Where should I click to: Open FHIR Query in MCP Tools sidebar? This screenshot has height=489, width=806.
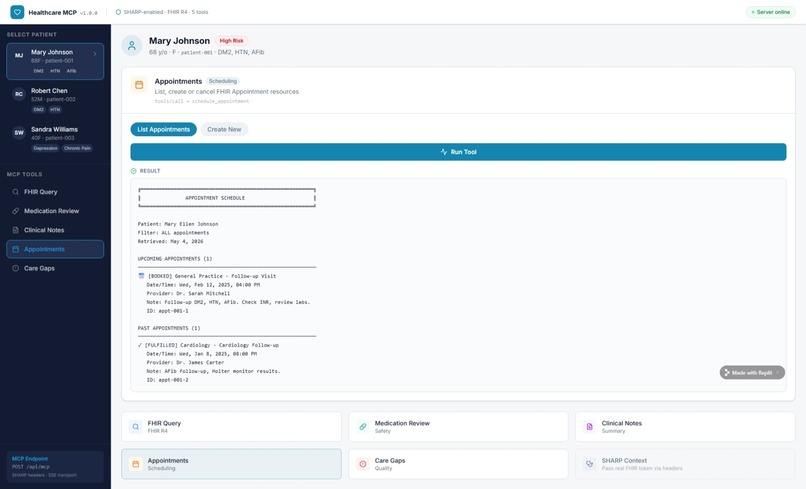[55, 192]
